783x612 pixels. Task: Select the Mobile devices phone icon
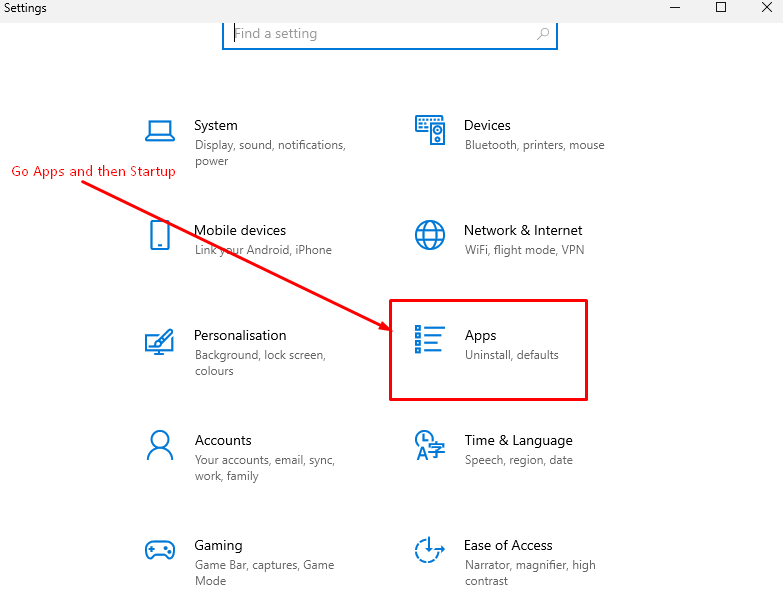[160, 236]
